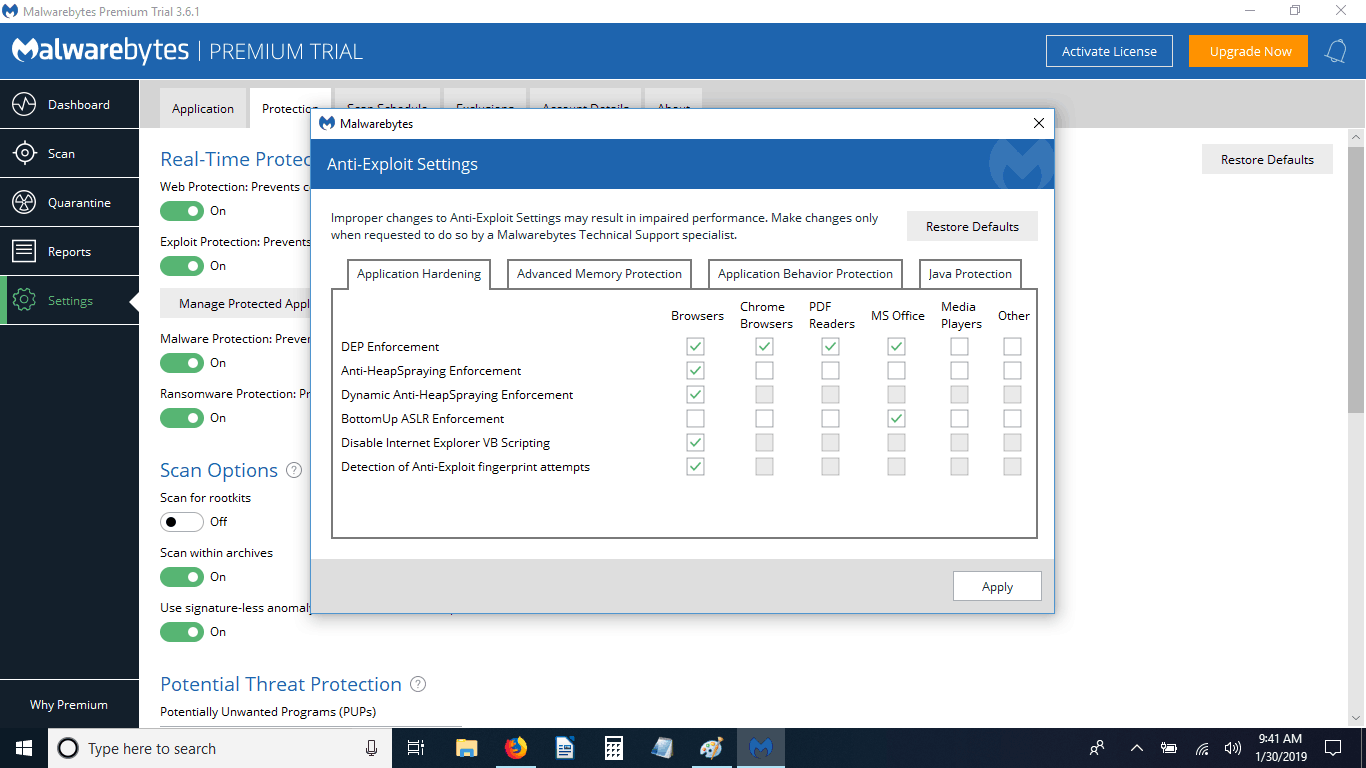Open the People icon in system tray

click(1097, 748)
